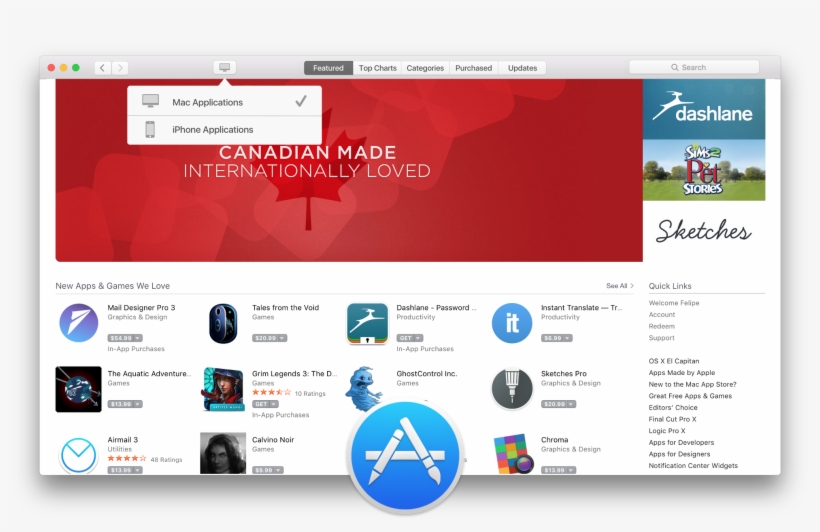Switch to the Updates tab

(522, 68)
